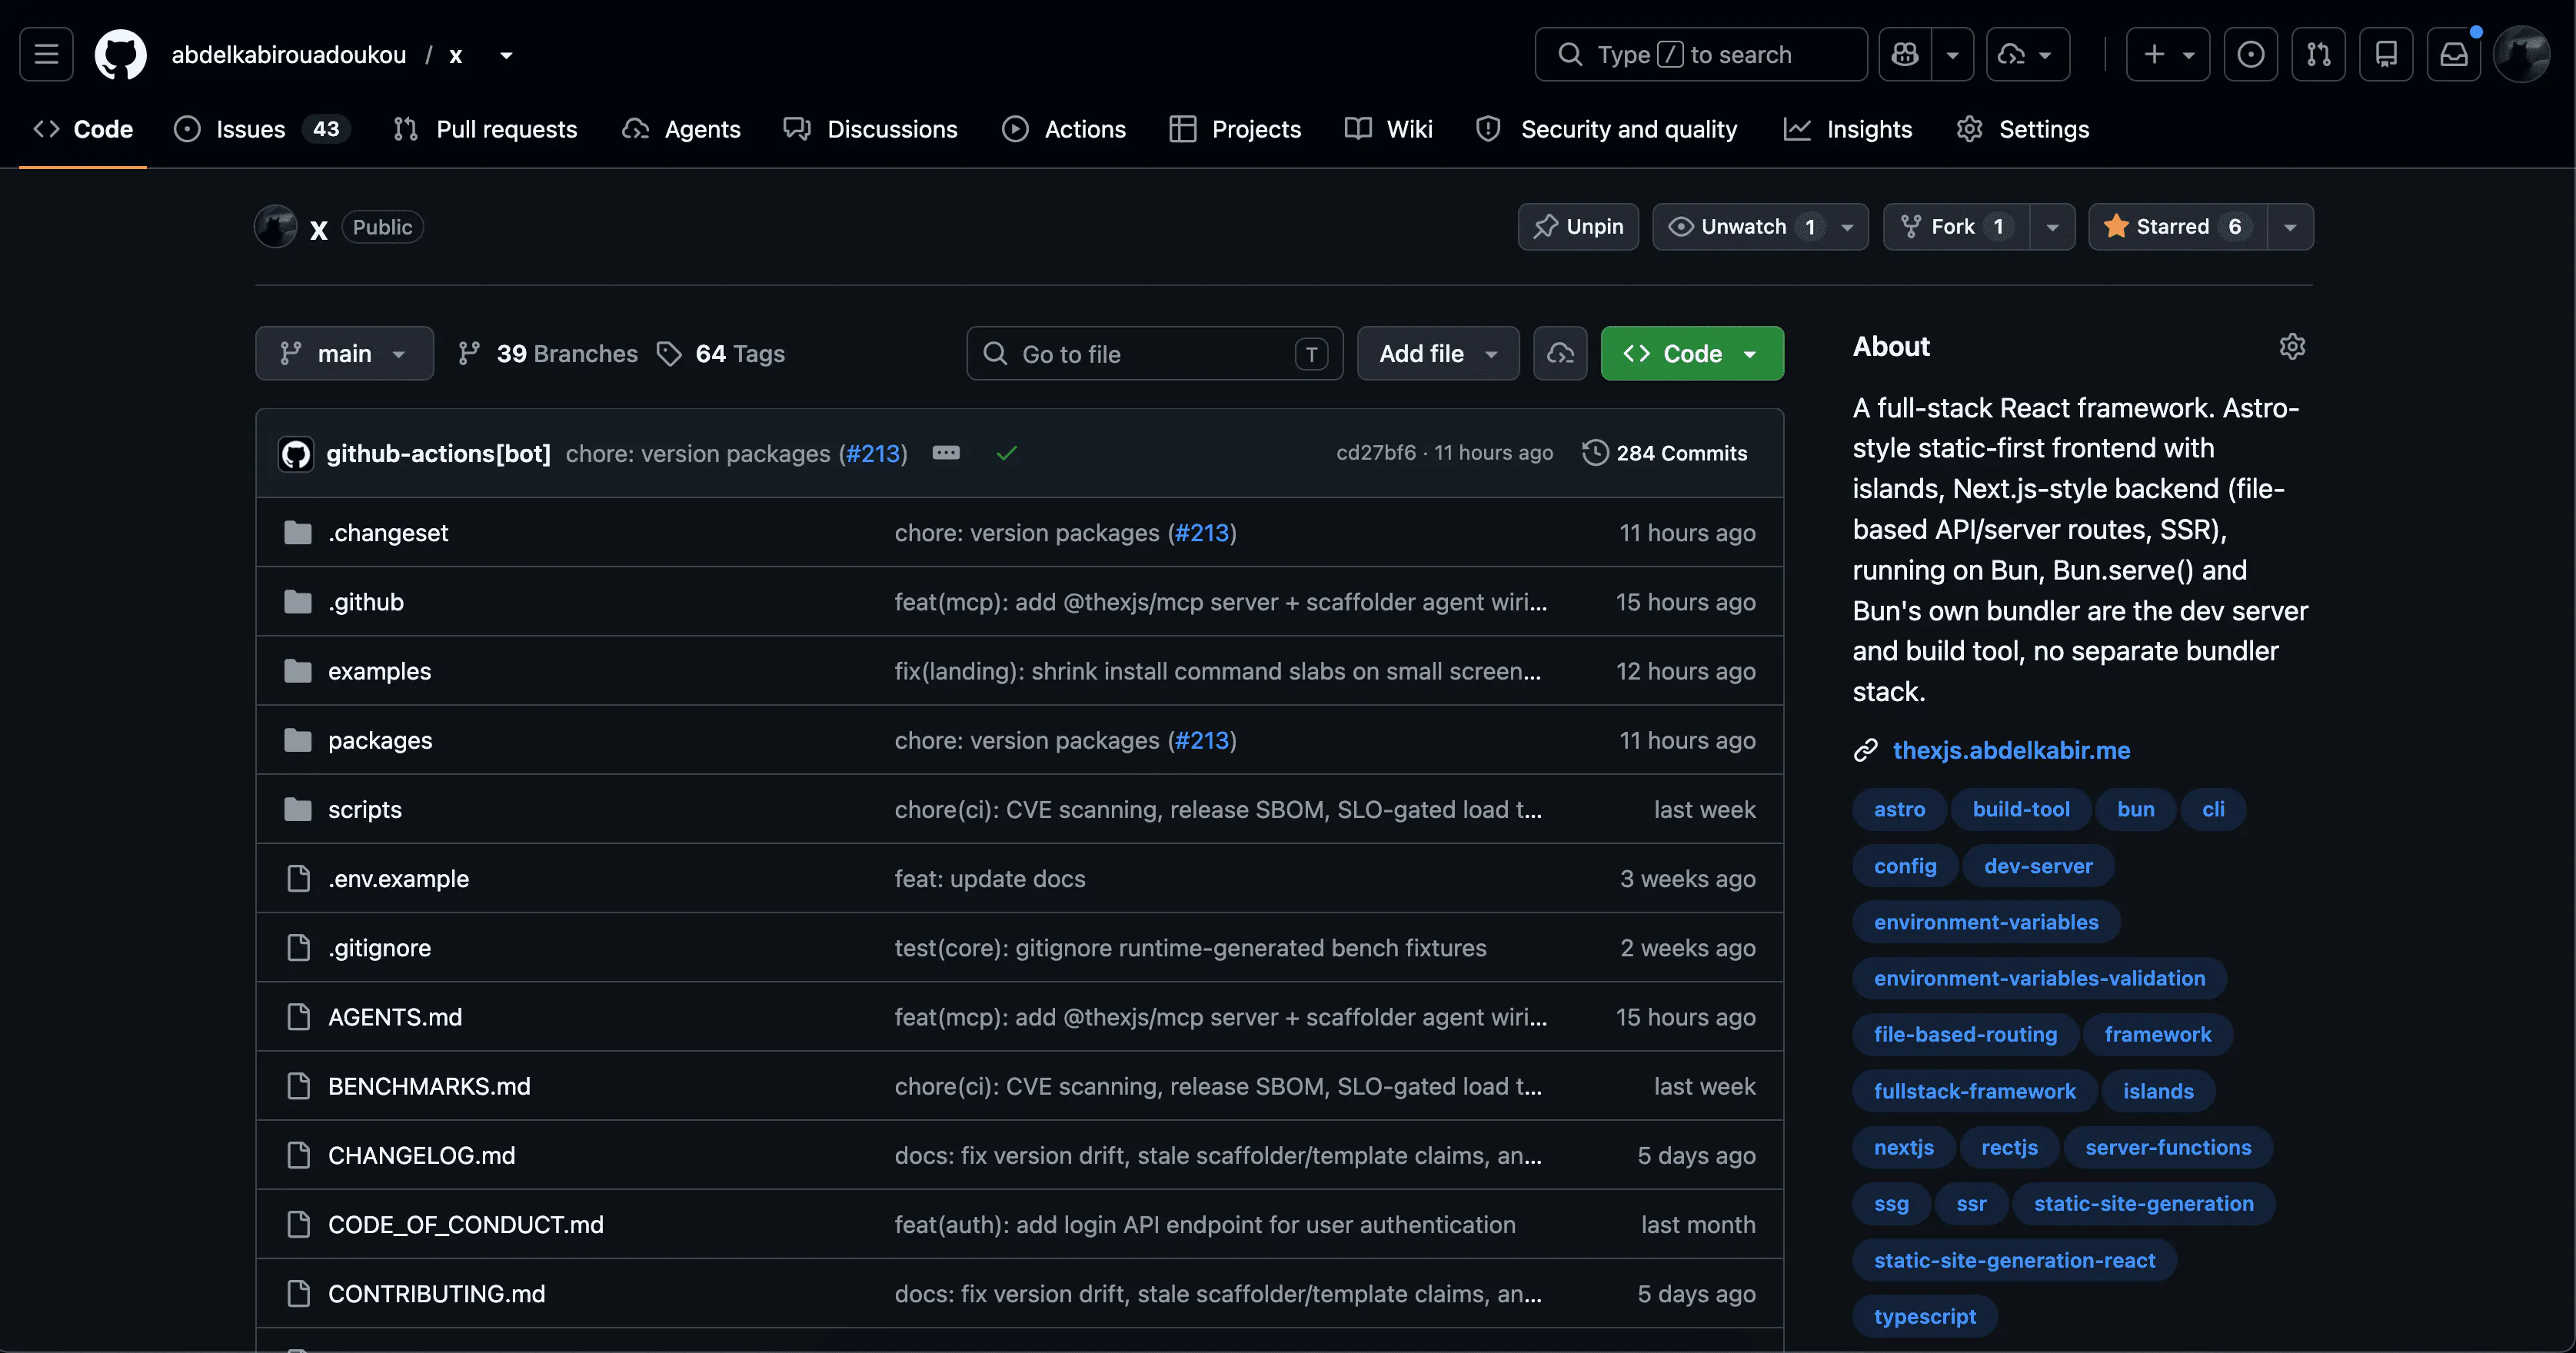Expand the Fork options dropdown arrow
The image size is (2576, 1353).
point(2052,226)
